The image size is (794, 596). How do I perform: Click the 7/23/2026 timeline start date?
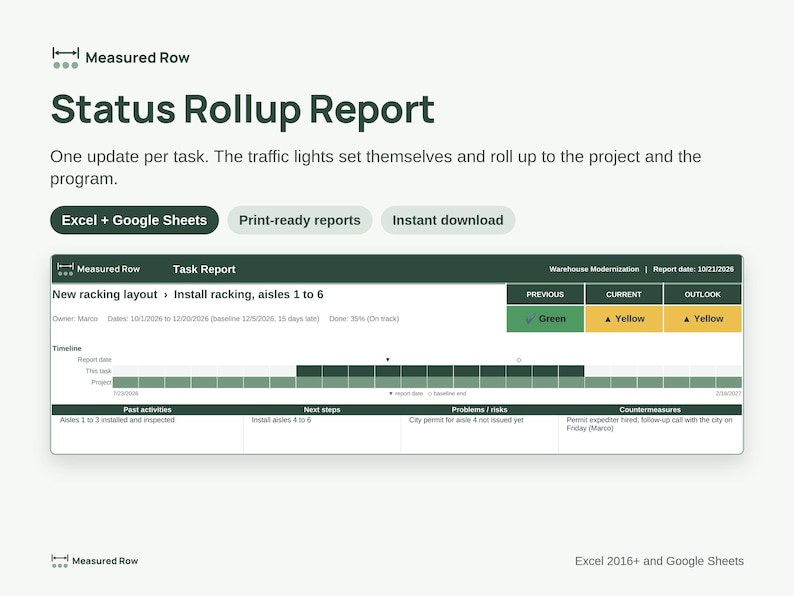[126, 393]
